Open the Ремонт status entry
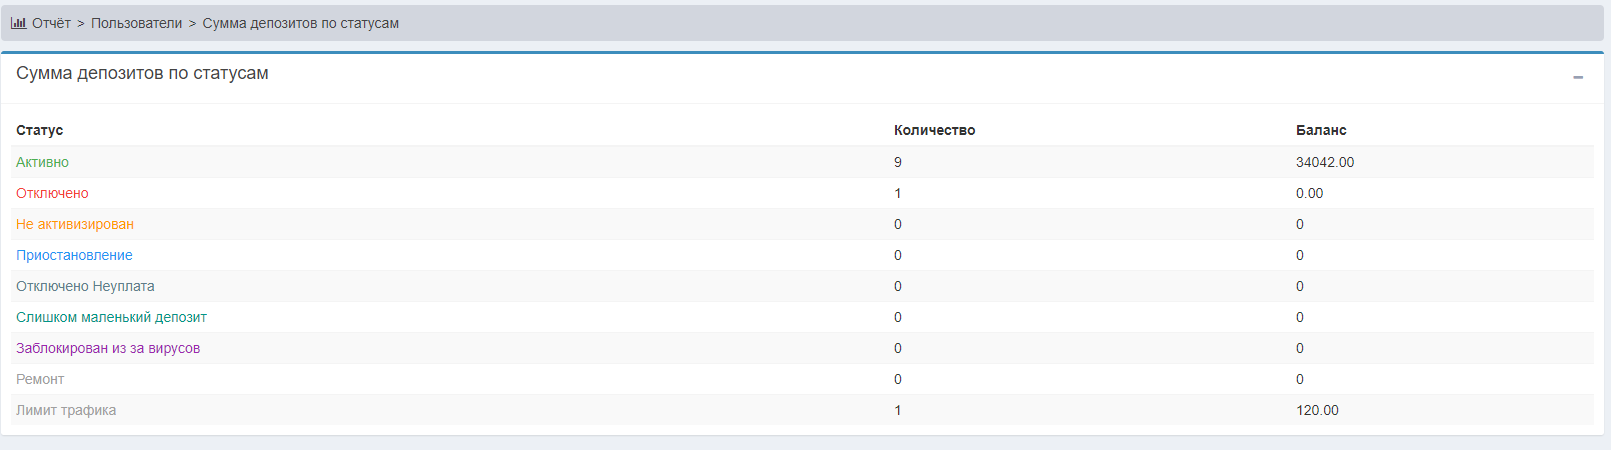Viewport: 1611px width, 450px height. coord(40,379)
